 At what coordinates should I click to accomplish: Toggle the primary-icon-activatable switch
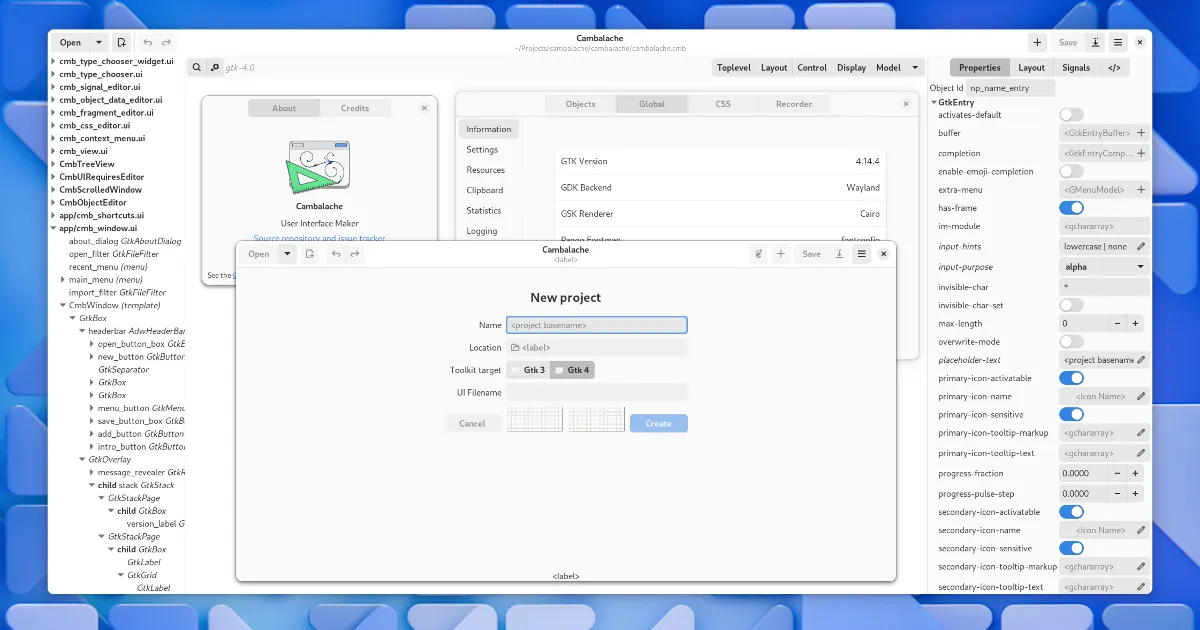click(1071, 378)
